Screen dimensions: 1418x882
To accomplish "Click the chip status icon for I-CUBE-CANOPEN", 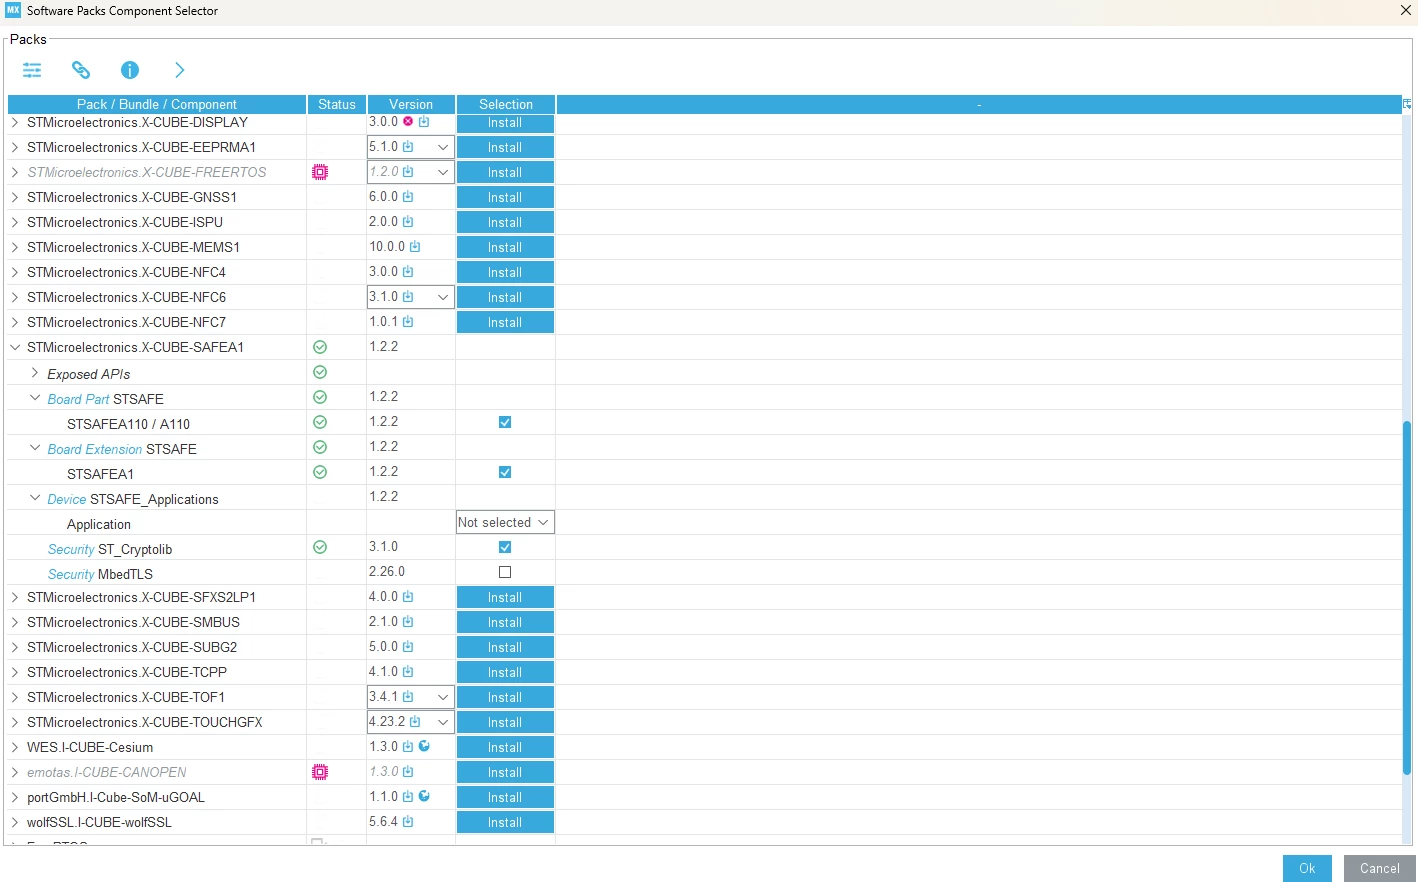I will 320,772.
